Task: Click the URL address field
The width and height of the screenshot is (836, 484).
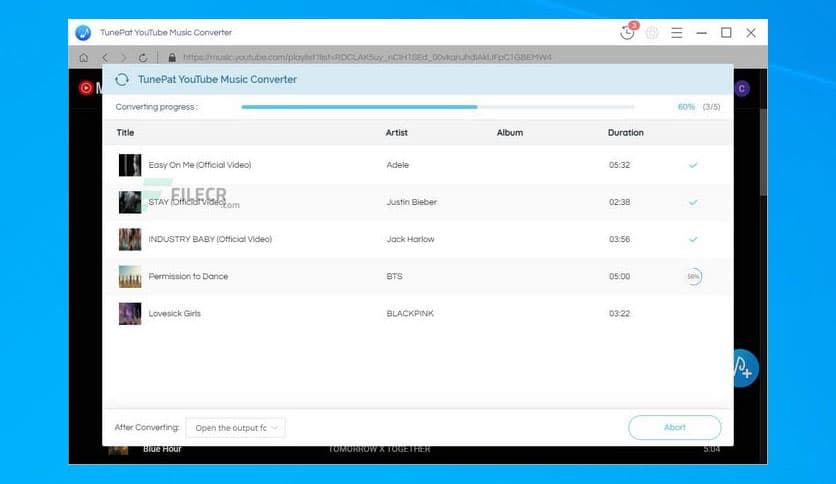Action: point(367,58)
